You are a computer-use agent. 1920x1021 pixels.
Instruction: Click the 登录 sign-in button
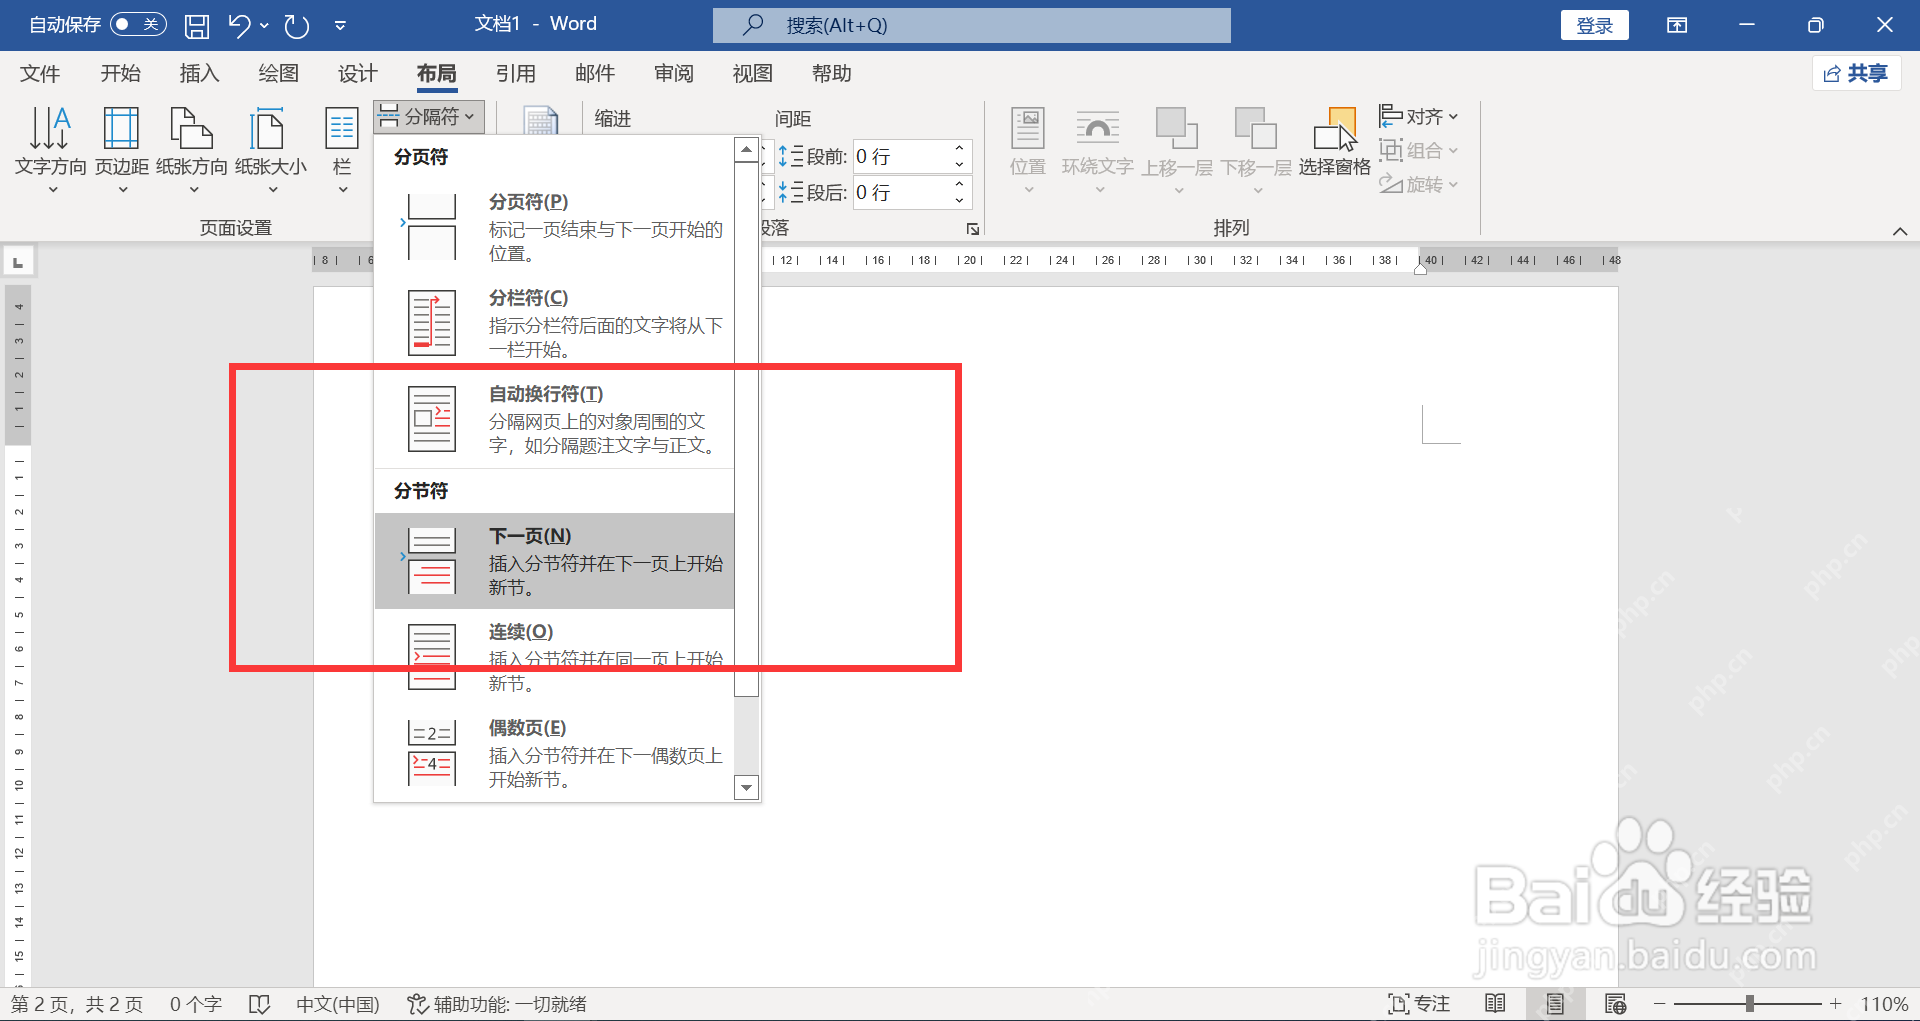pos(1594,25)
